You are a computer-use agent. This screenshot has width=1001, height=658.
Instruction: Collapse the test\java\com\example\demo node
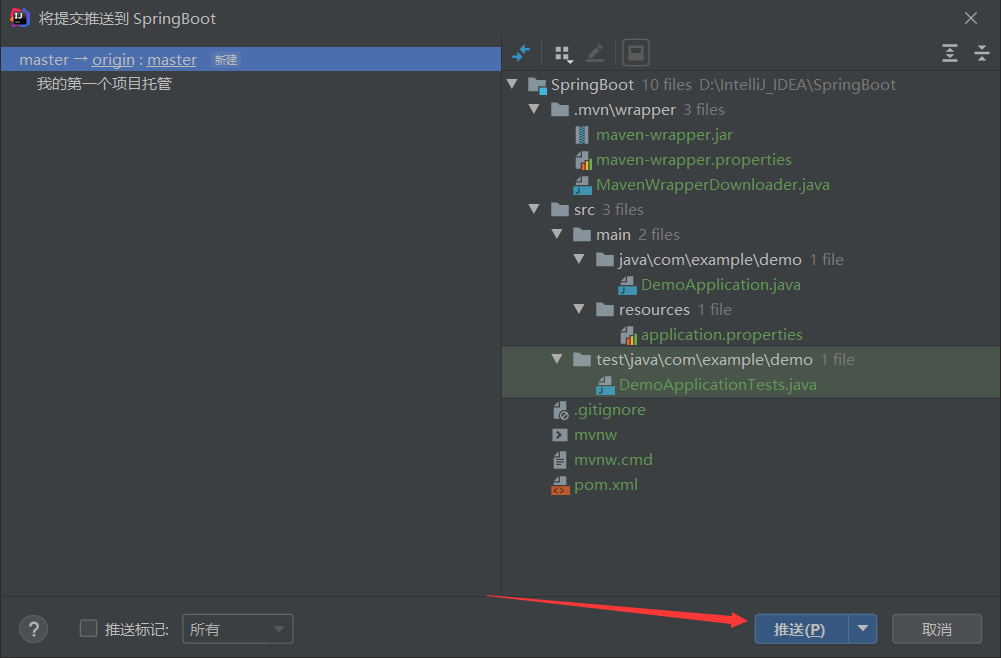tap(557, 359)
